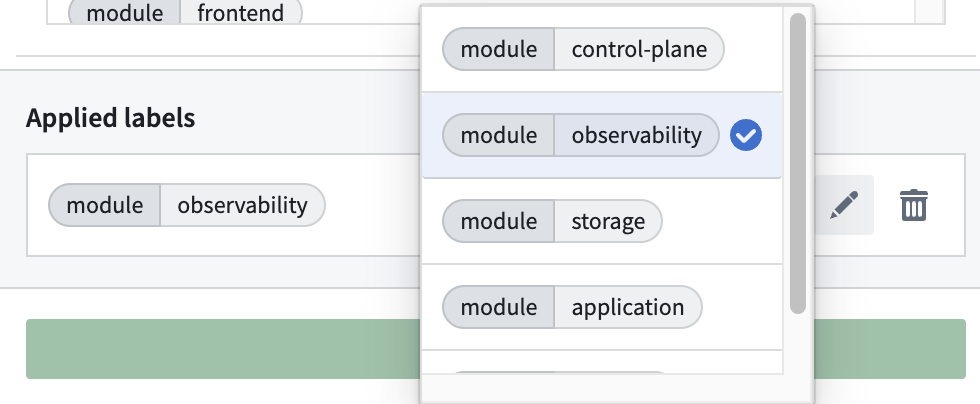The height and width of the screenshot is (404, 980).
Task: Click the module frontend label at top
Action: [x=185, y=13]
